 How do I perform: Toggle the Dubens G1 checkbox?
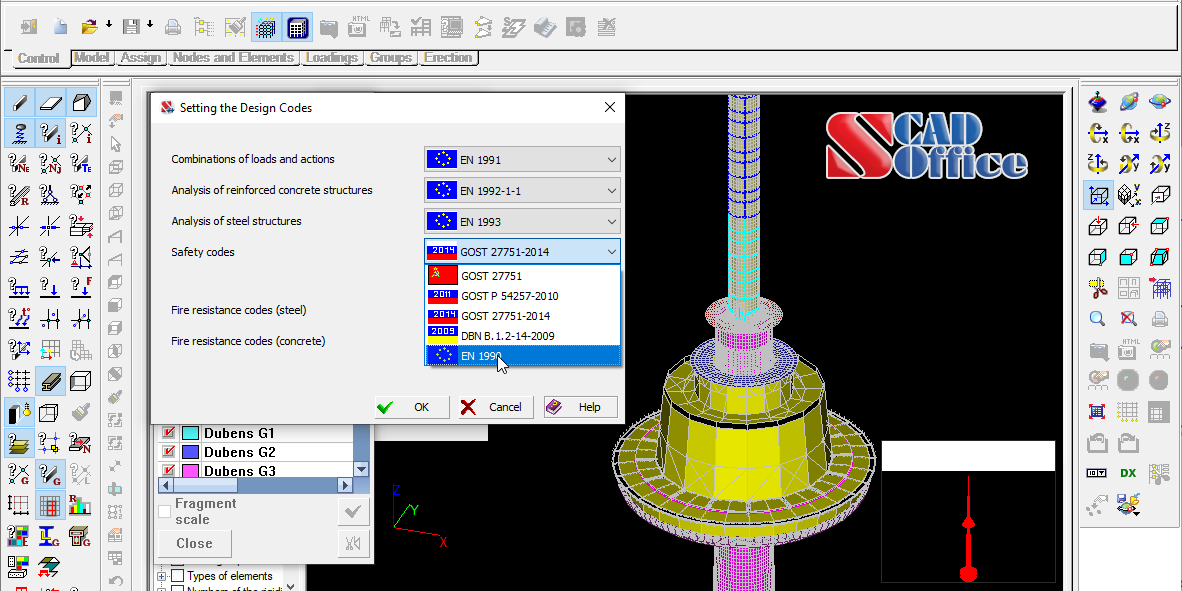168,433
